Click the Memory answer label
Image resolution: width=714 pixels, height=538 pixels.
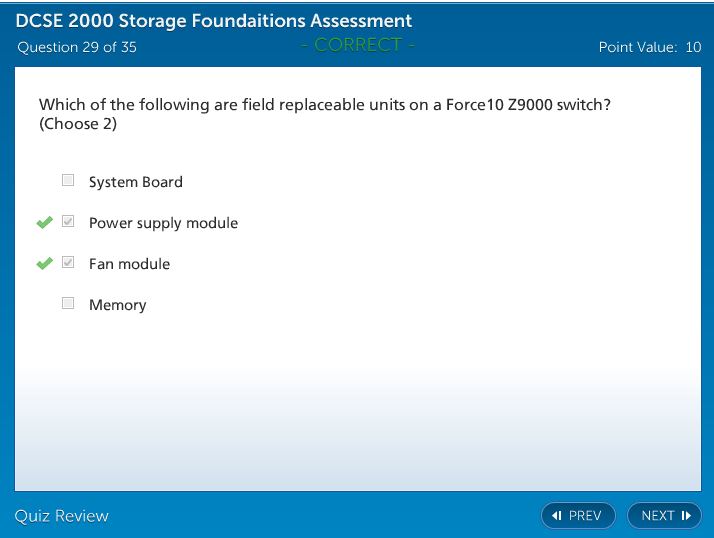tap(117, 305)
